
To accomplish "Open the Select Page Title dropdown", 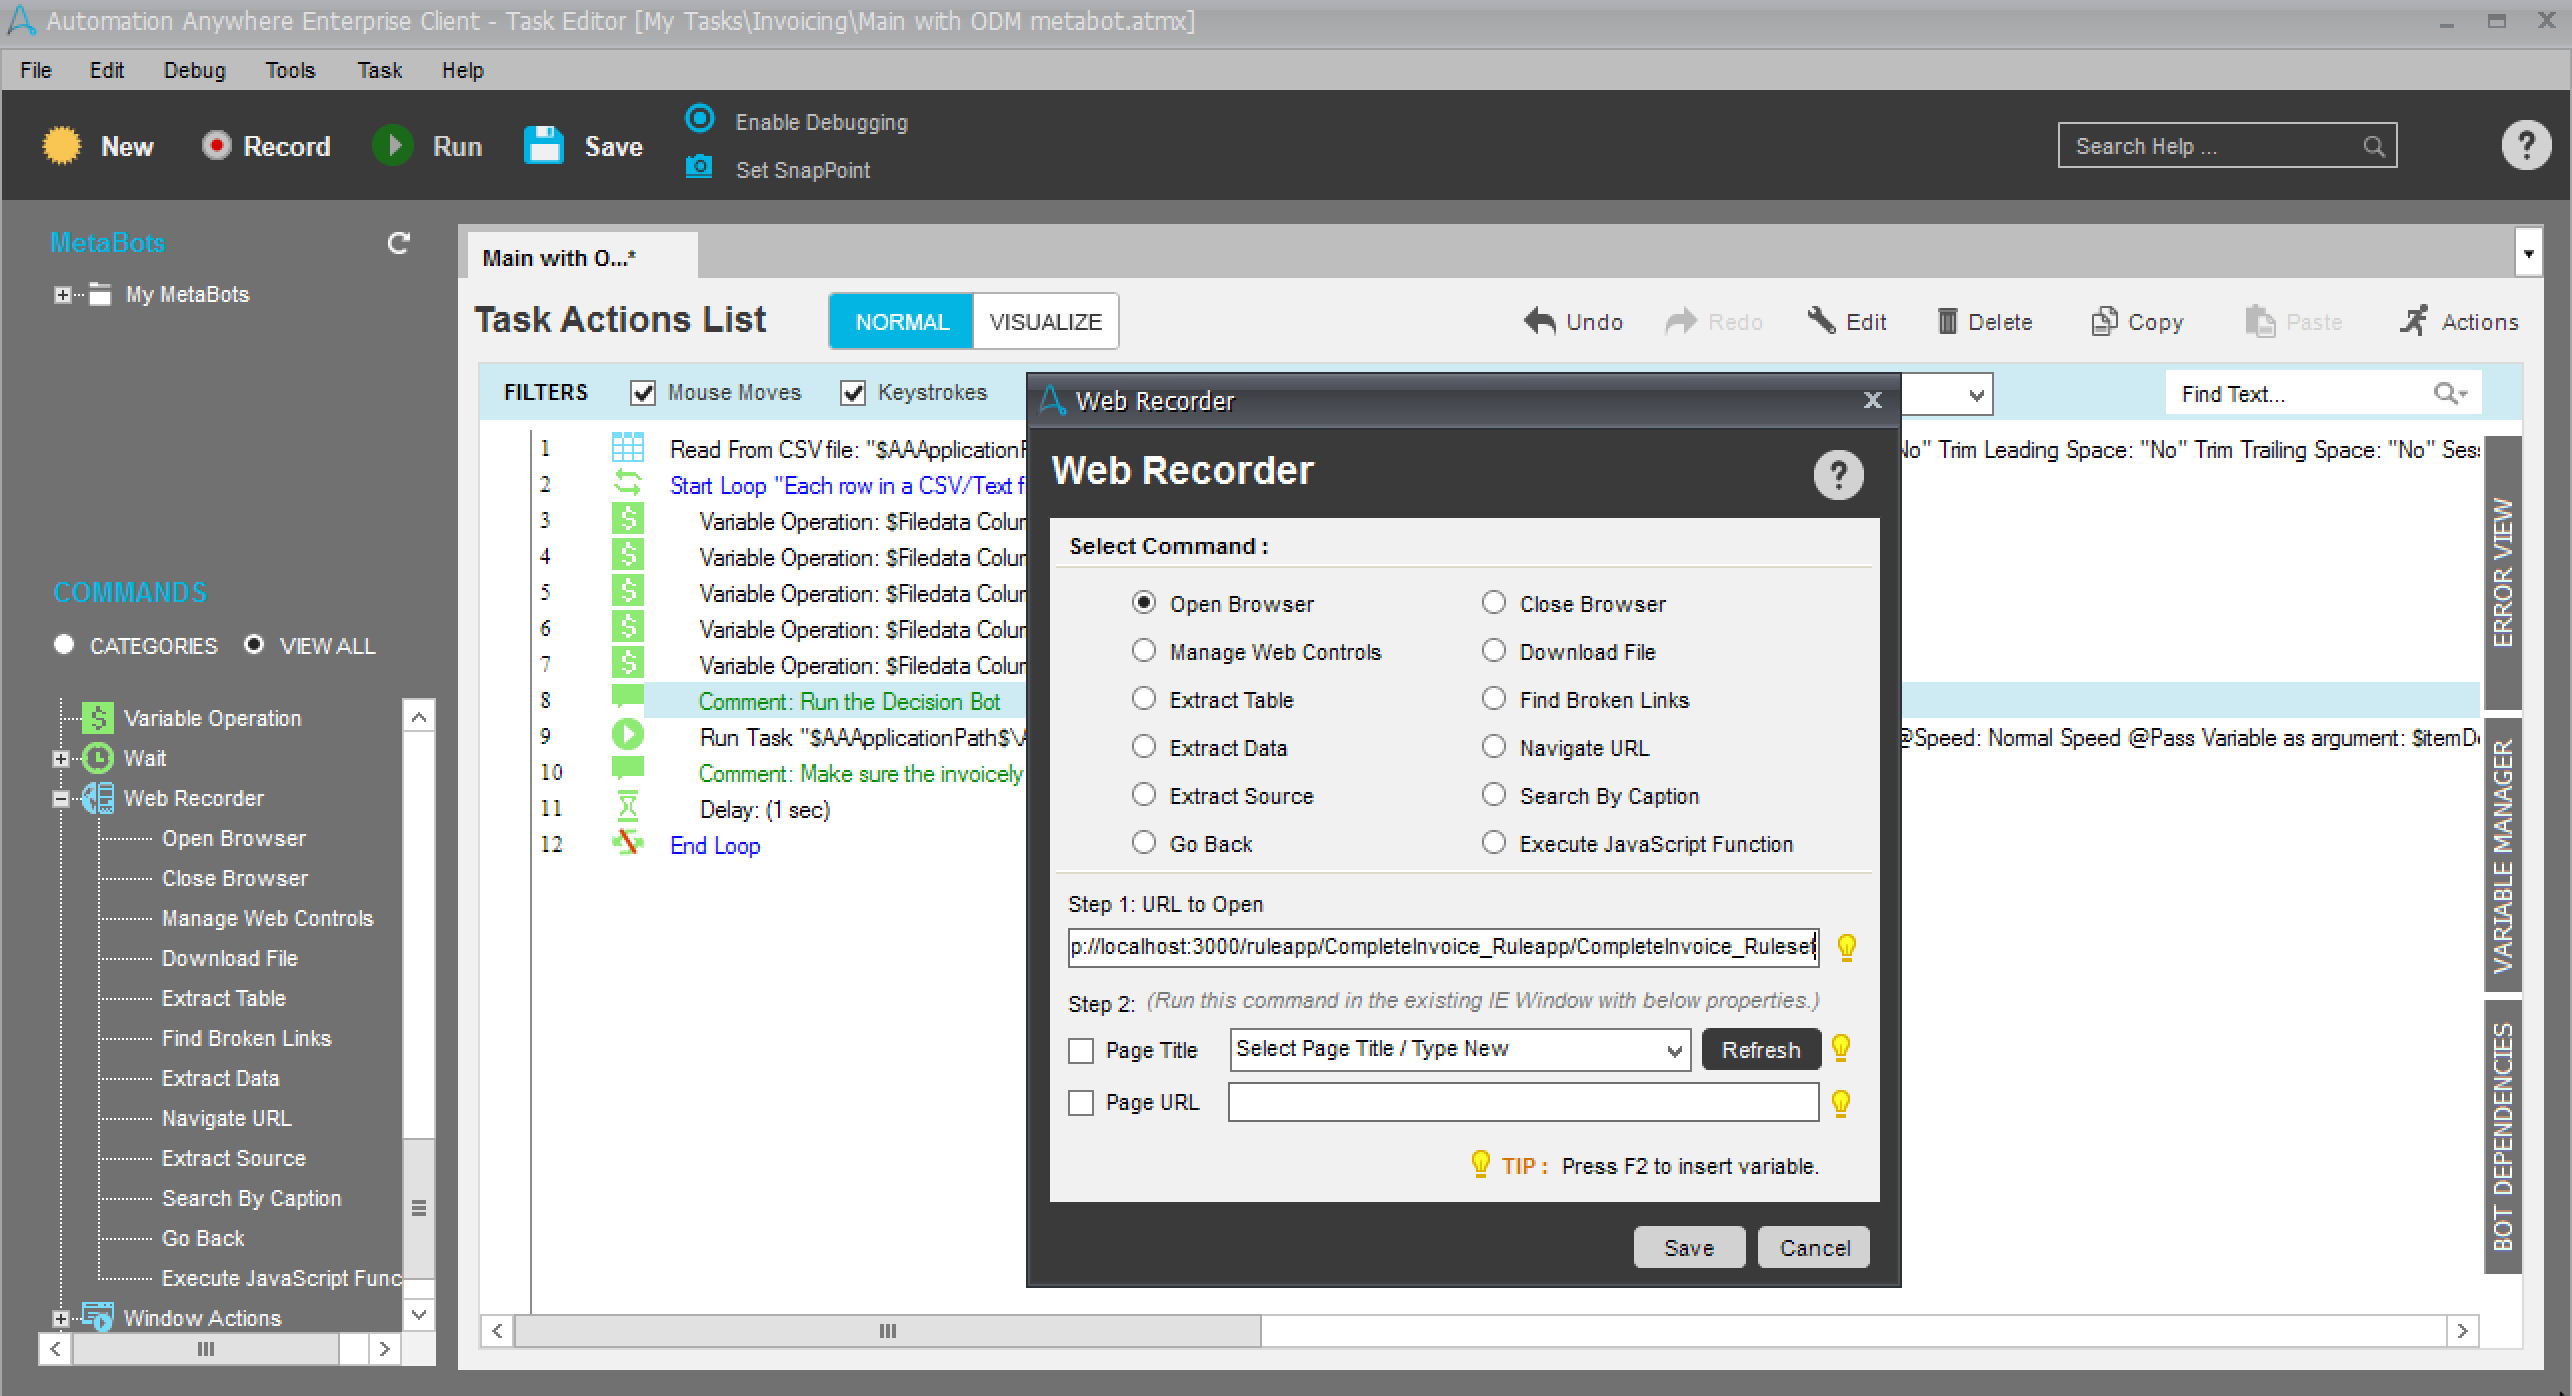I will [1672, 1050].
